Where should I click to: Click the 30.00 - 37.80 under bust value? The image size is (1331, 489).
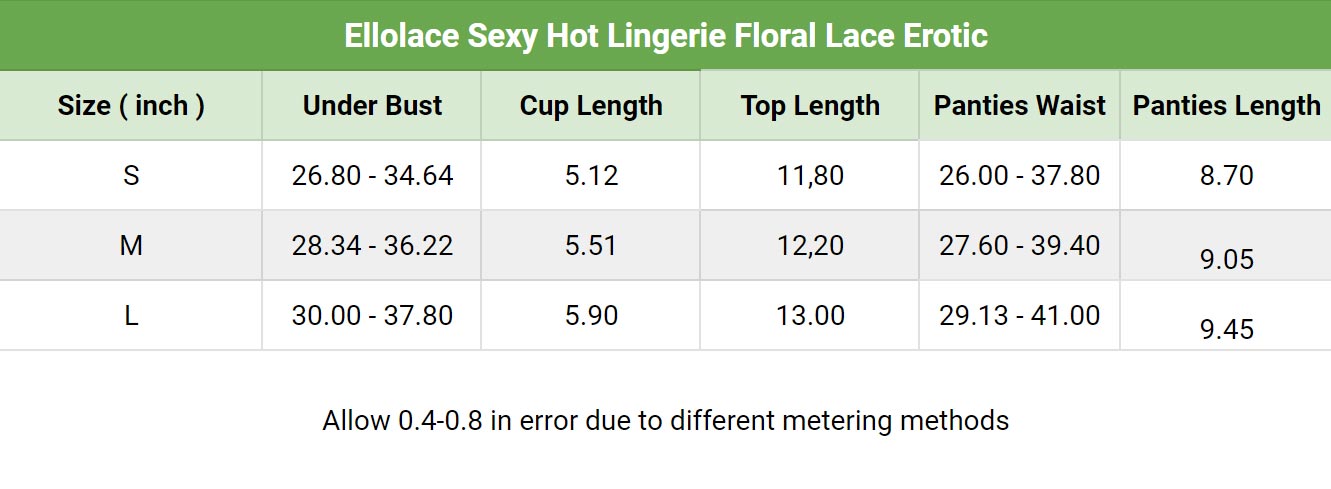(372, 316)
